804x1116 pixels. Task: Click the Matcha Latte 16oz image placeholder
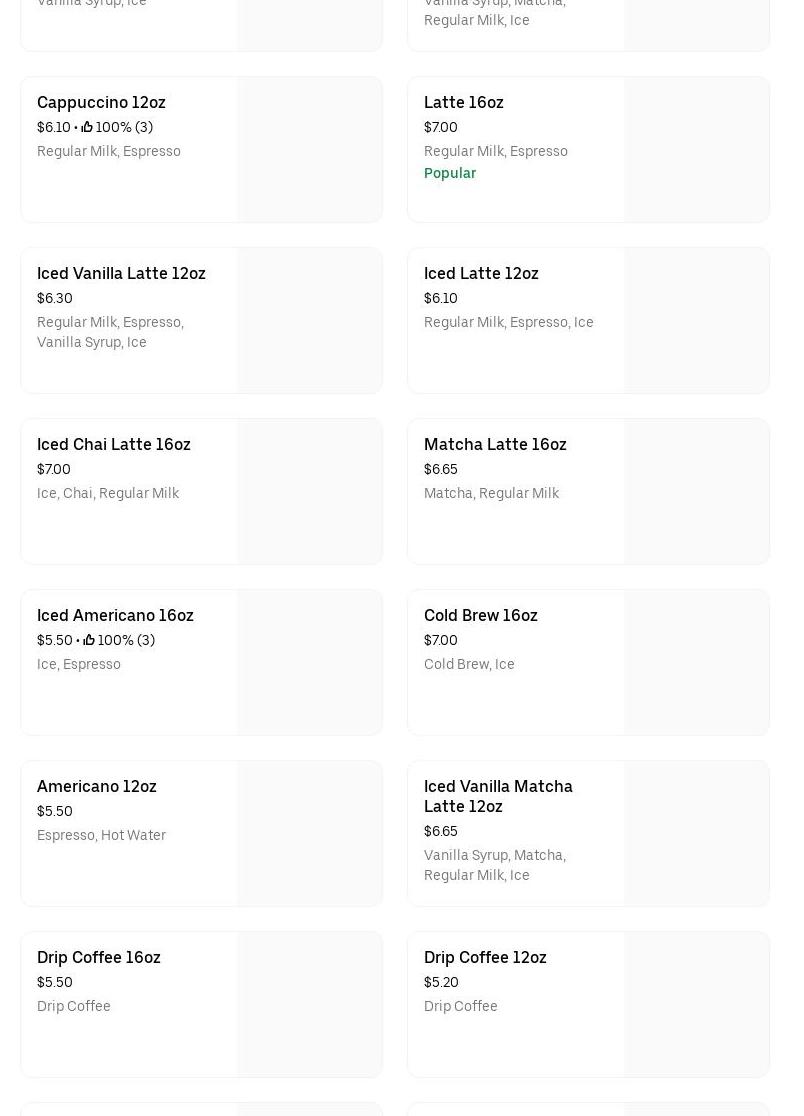pyautogui.click(x=696, y=491)
